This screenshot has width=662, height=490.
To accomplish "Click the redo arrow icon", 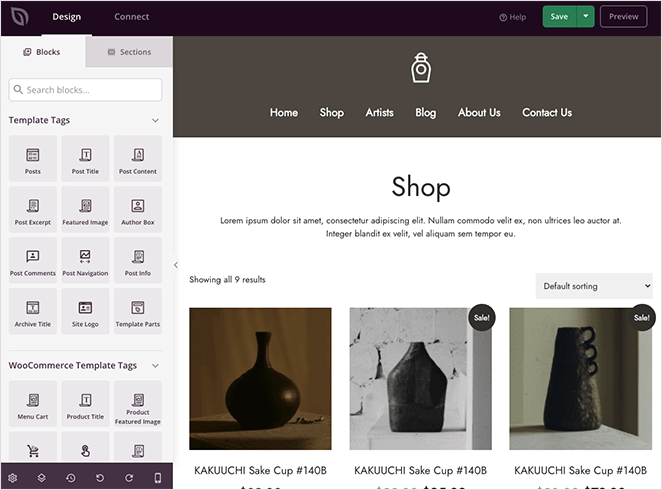I will tap(129, 478).
